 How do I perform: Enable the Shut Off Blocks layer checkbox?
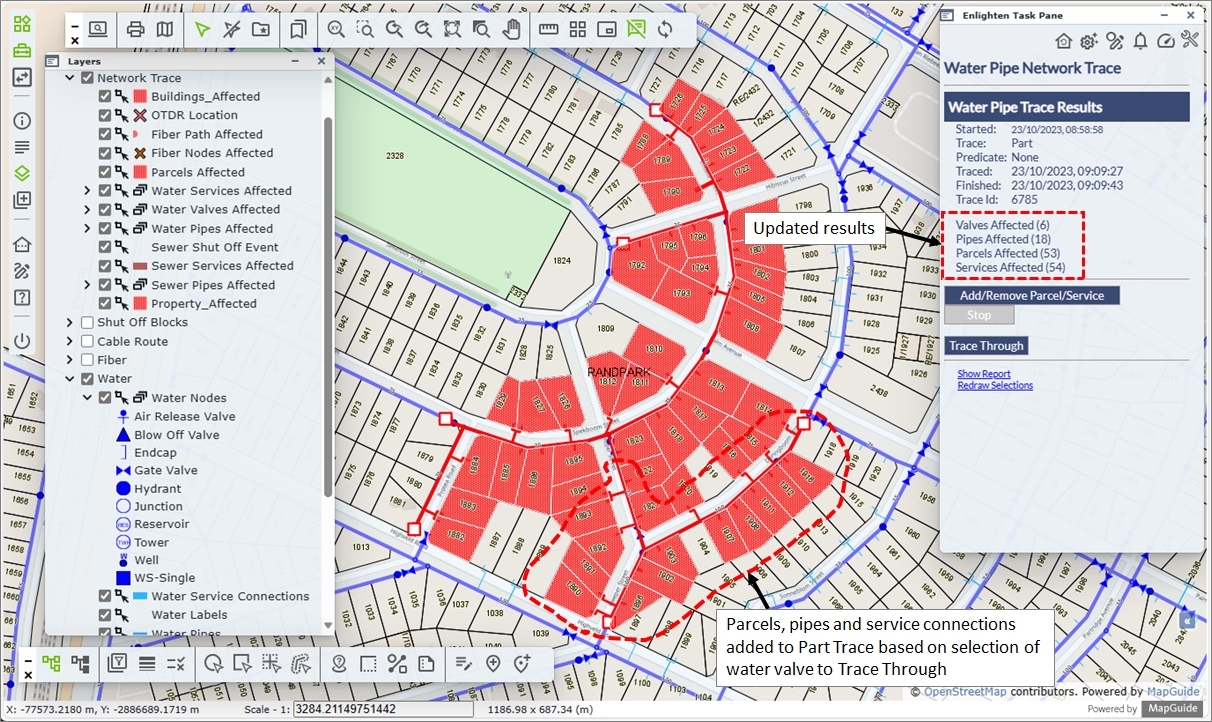pyautogui.click(x=88, y=323)
